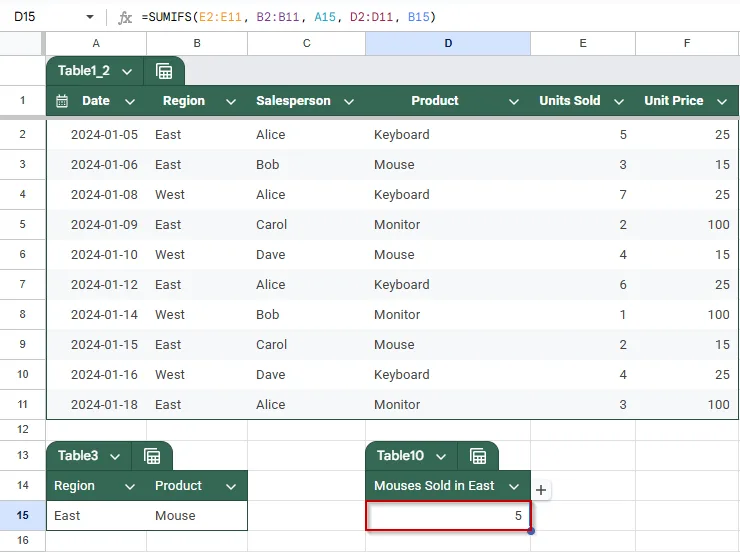Viewport: 740px width, 552px height.
Task: Open Name box dropdown arrow
Action: click(x=90, y=17)
